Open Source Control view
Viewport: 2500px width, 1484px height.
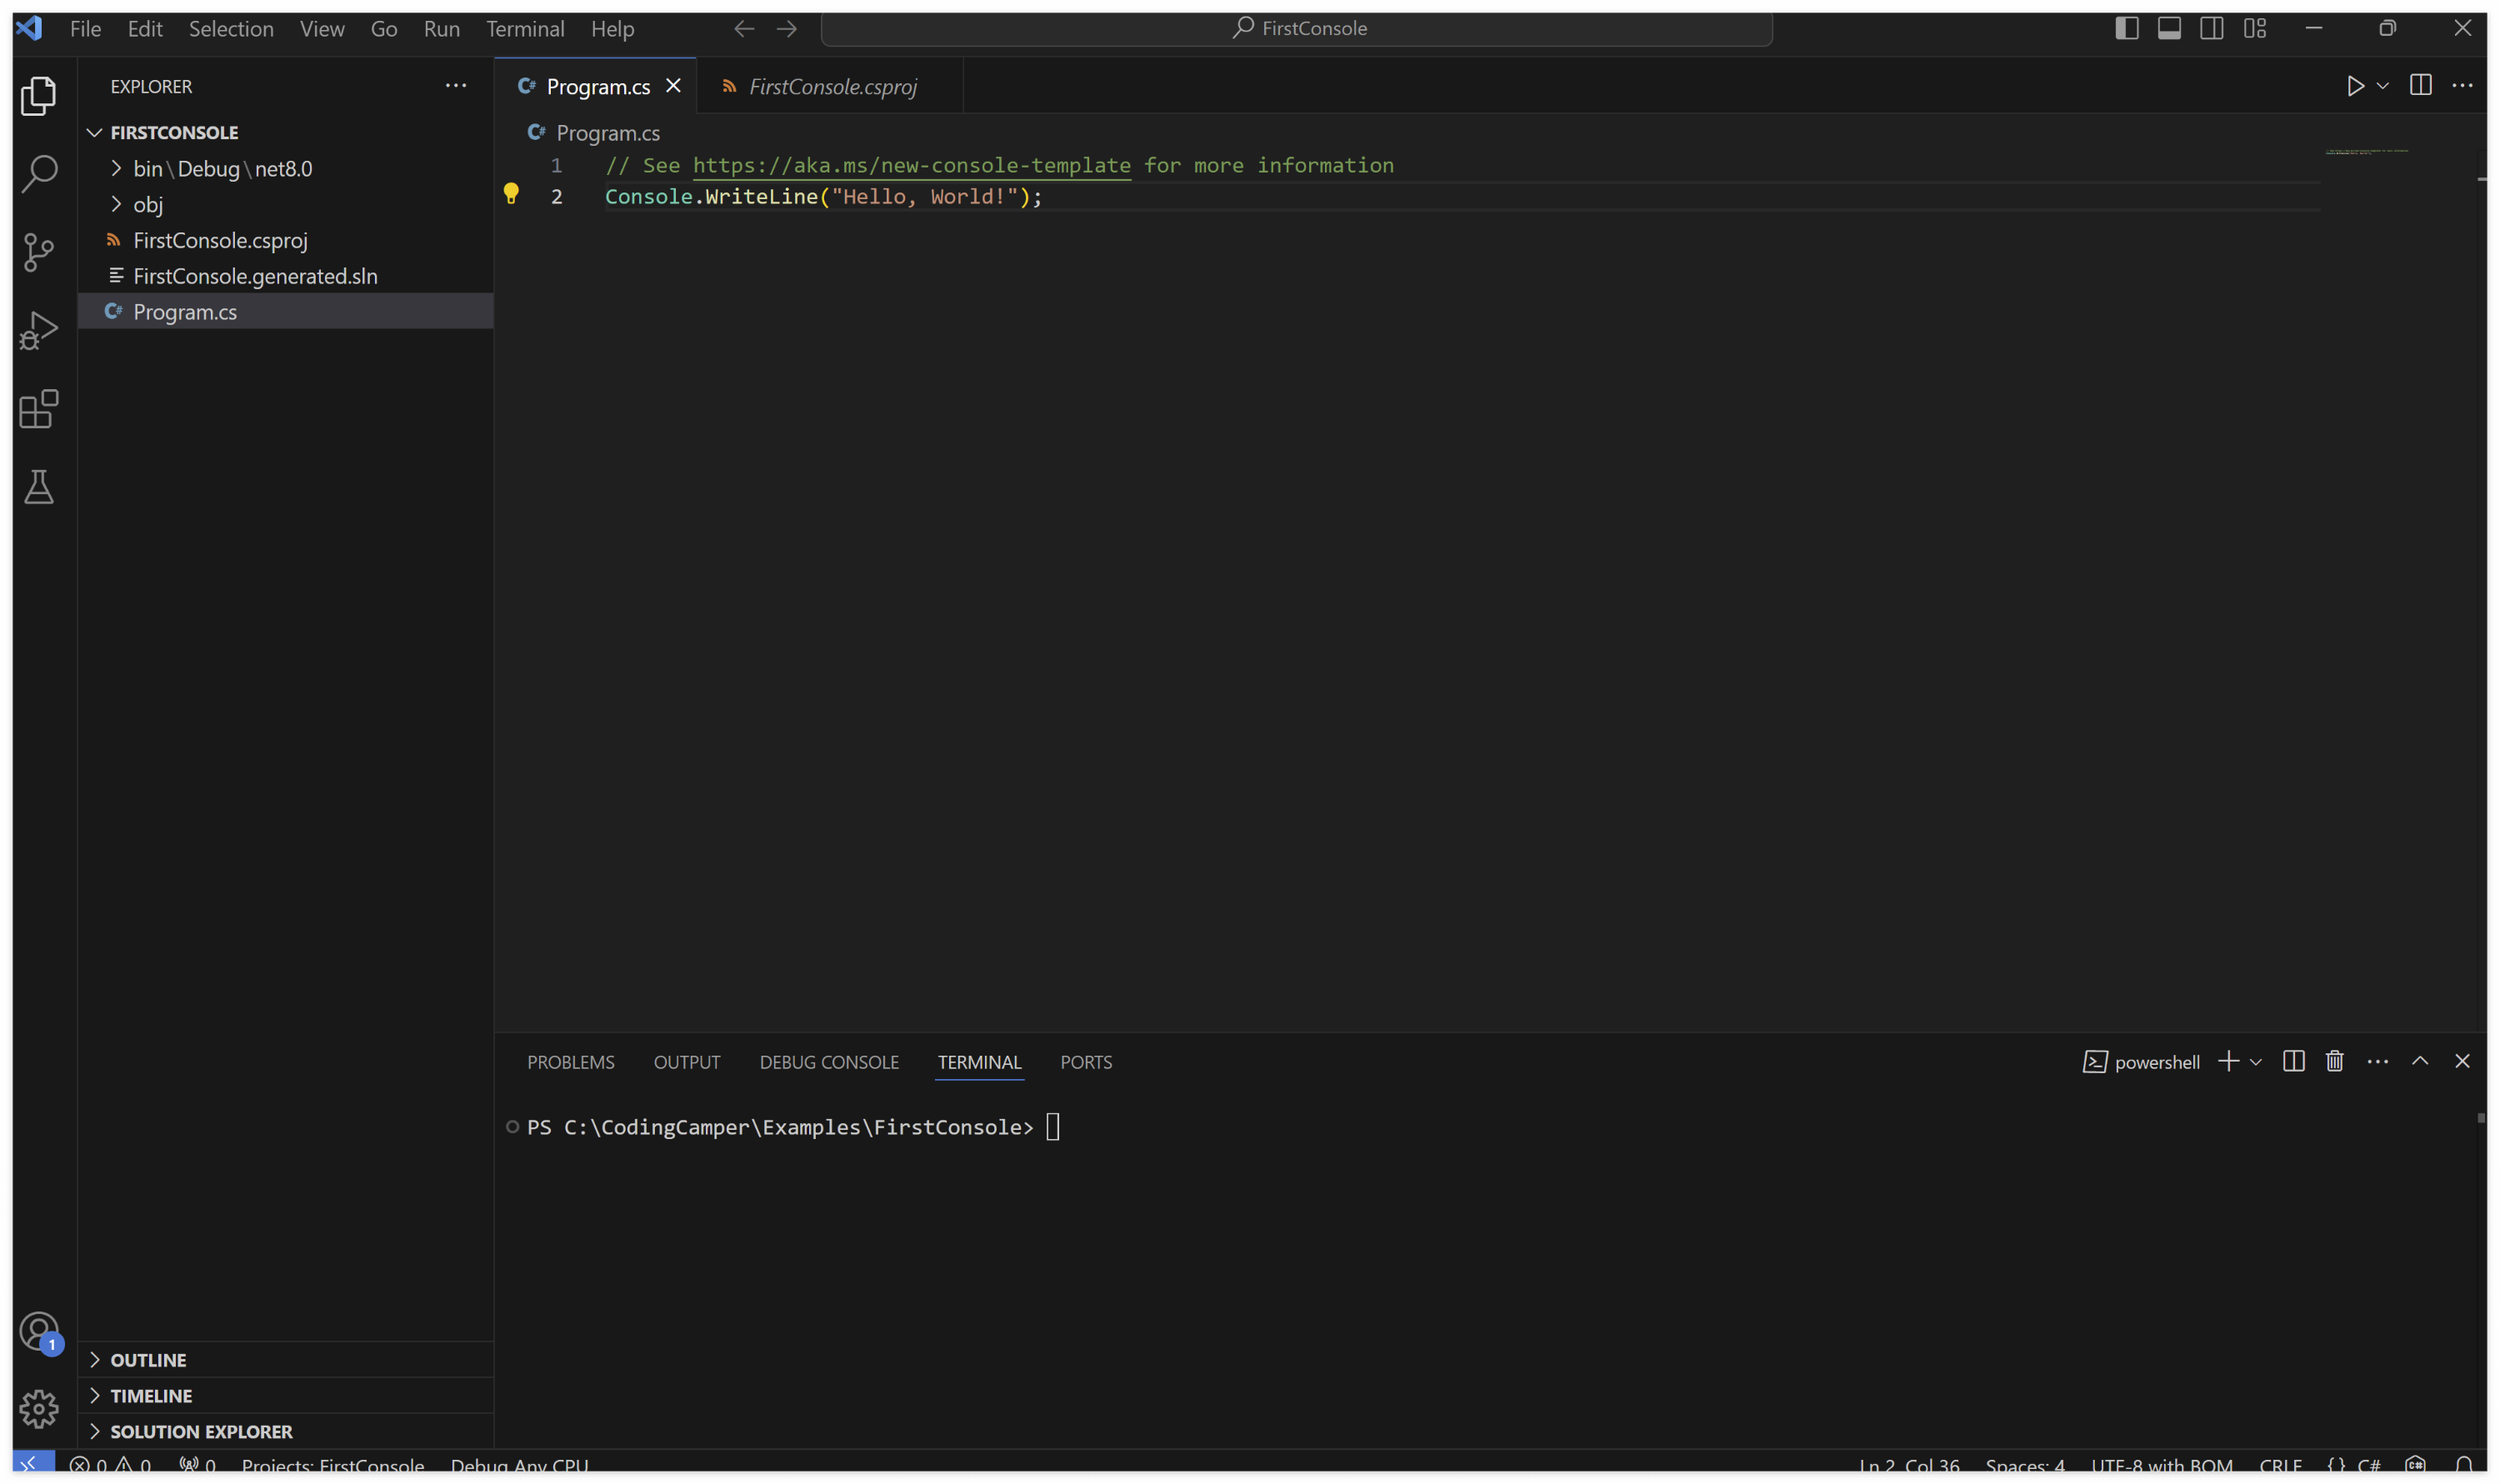(39, 252)
